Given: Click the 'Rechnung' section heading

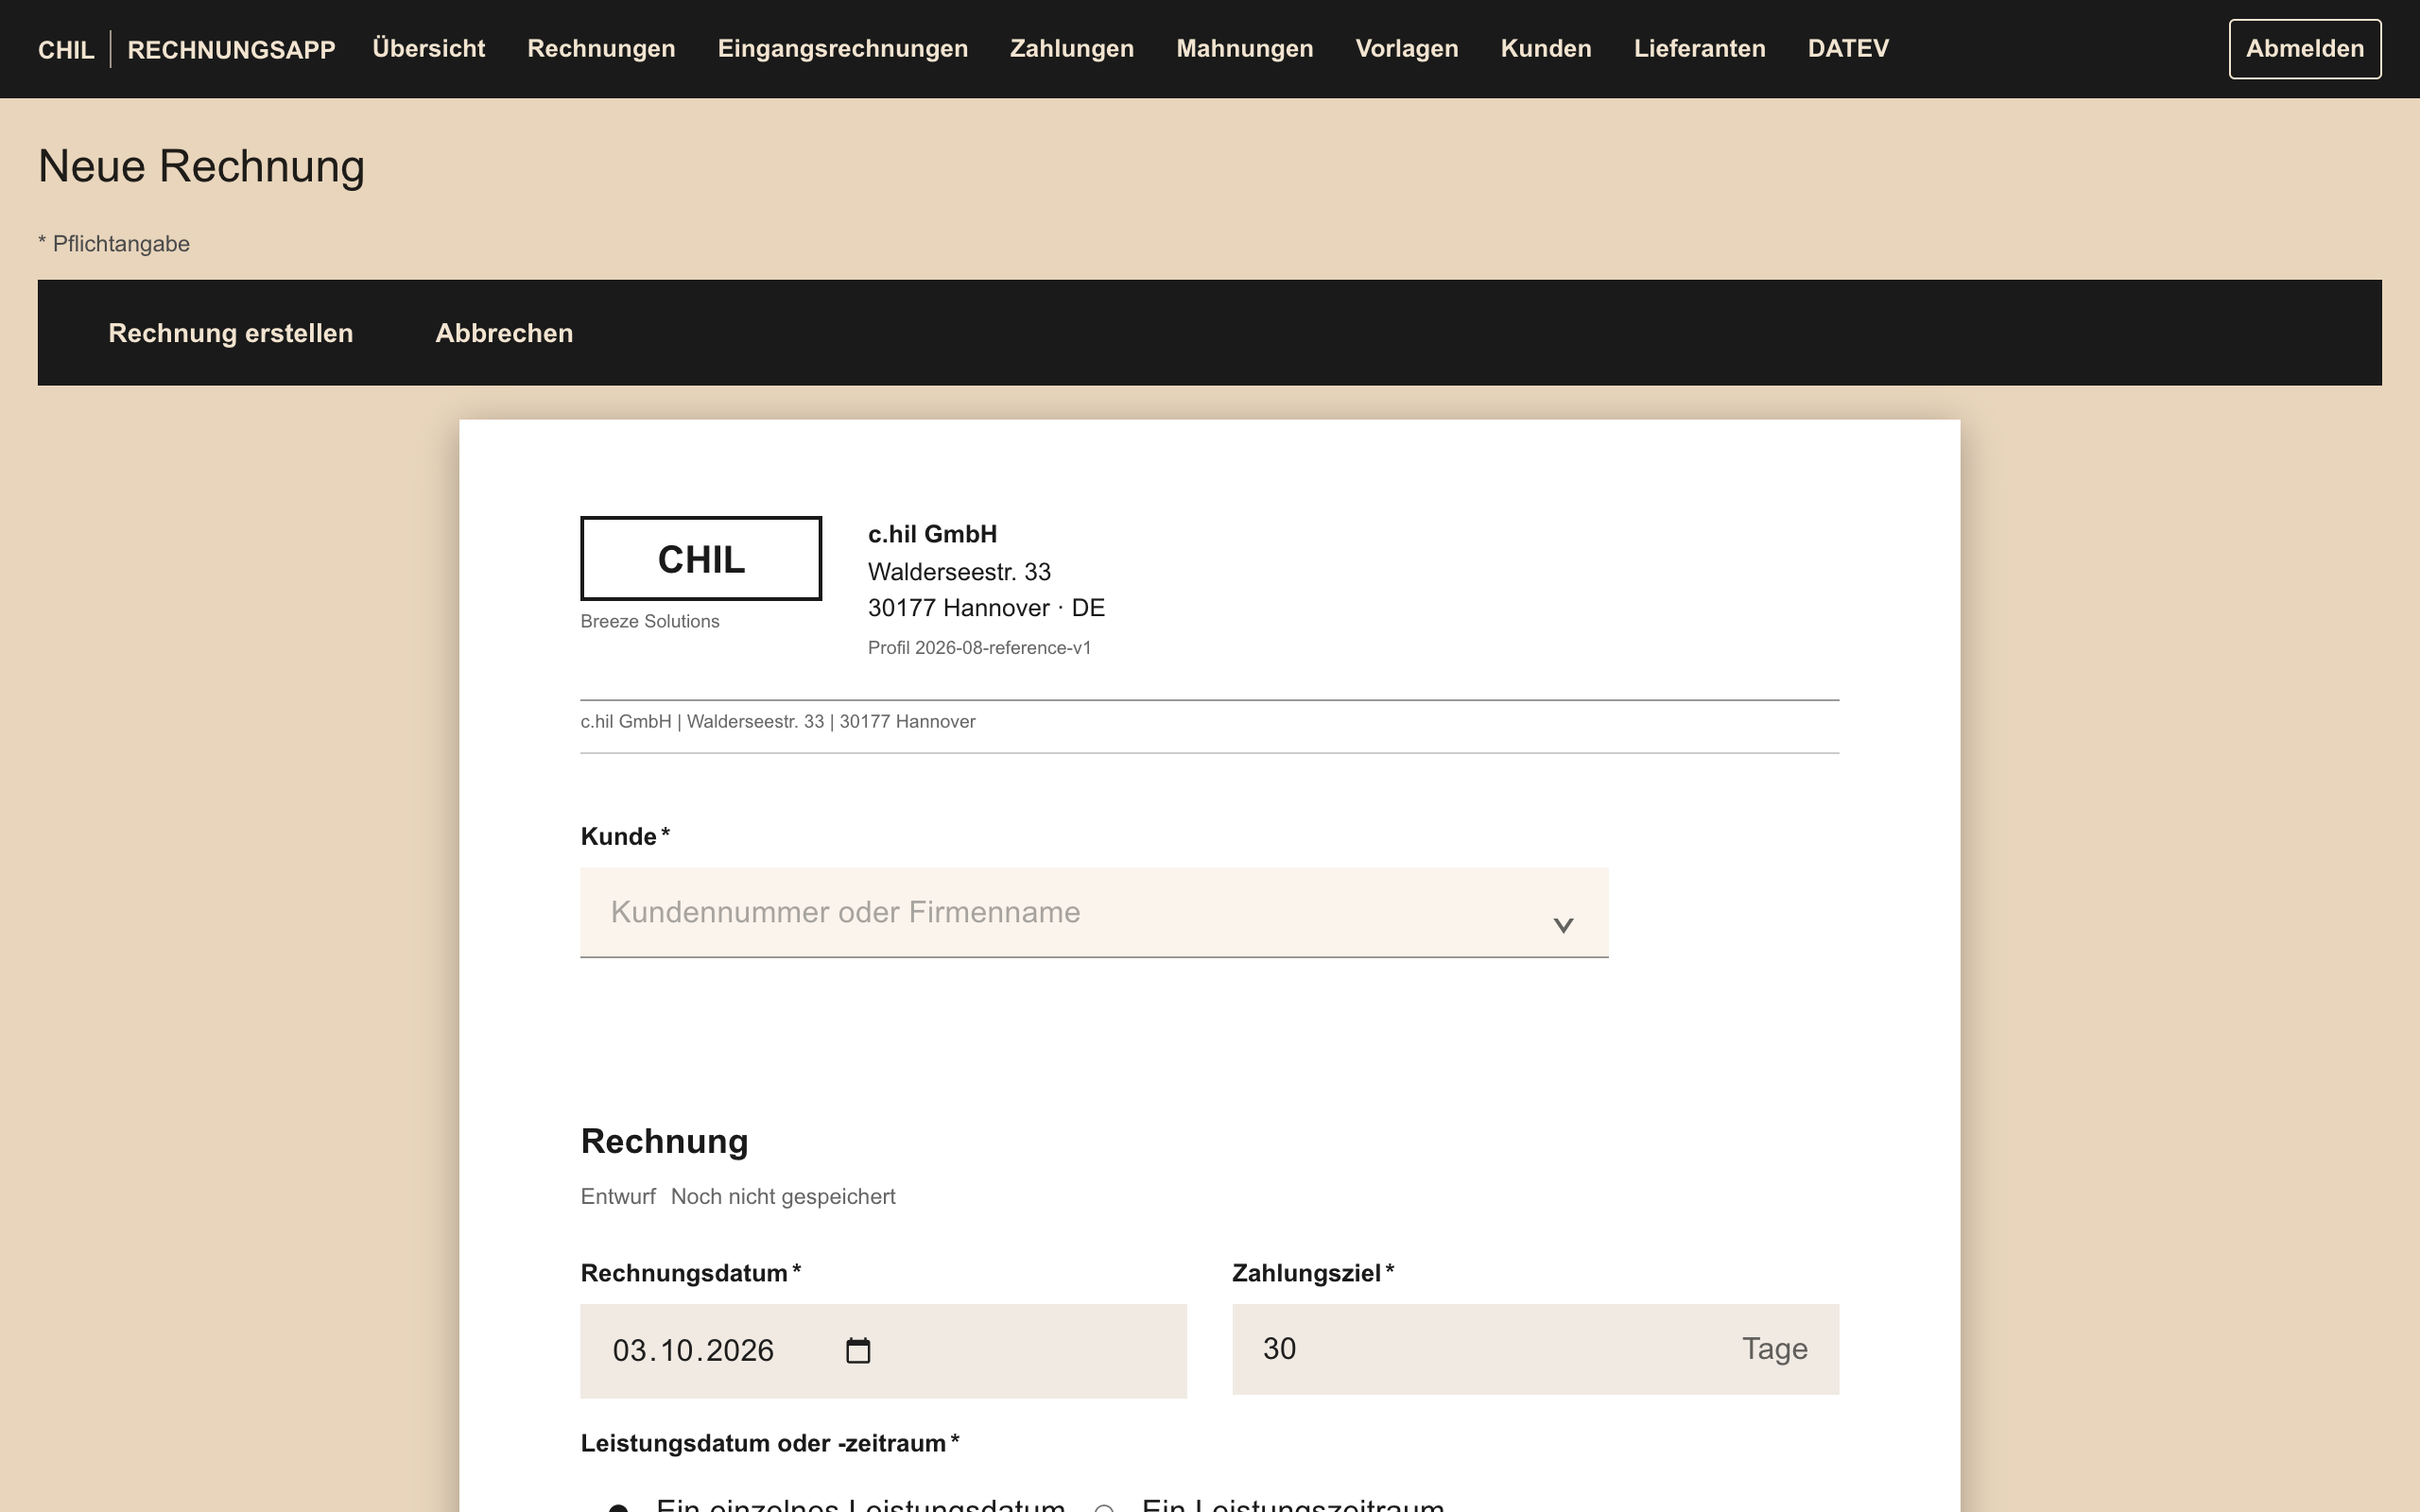Looking at the screenshot, I should pyautogui.click(x=664, y=1140).
